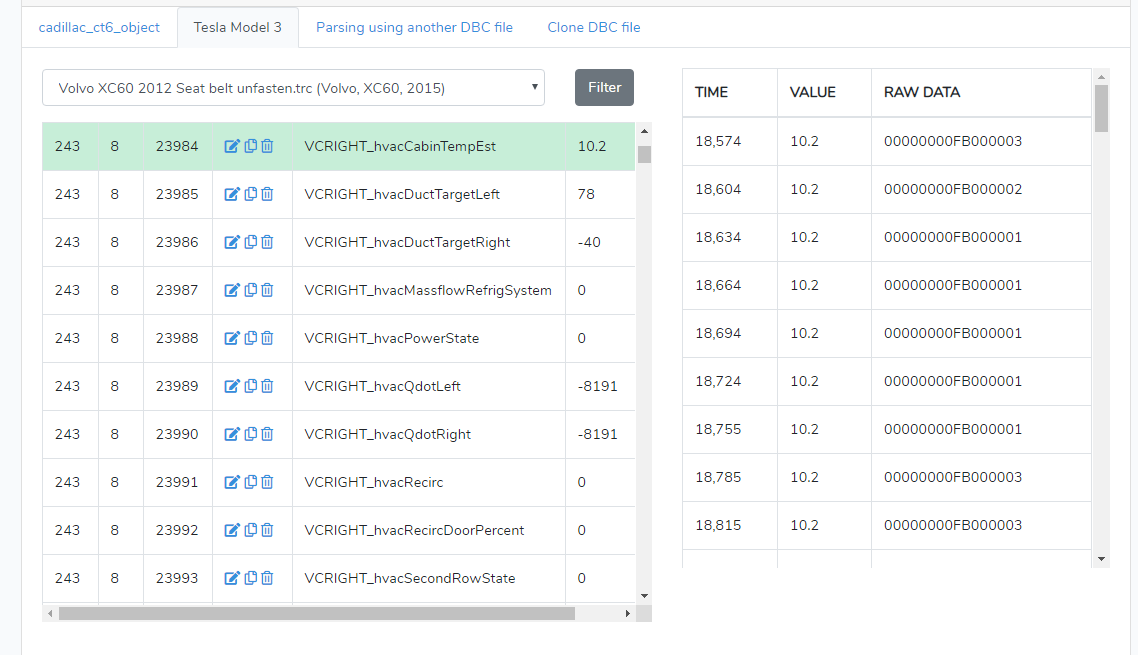This screenshot has height=655, width=1138.
Task: Copy the VCRIGHT_hvacRecirc signal
Action: pyautogui.click(x=250, y=482)
